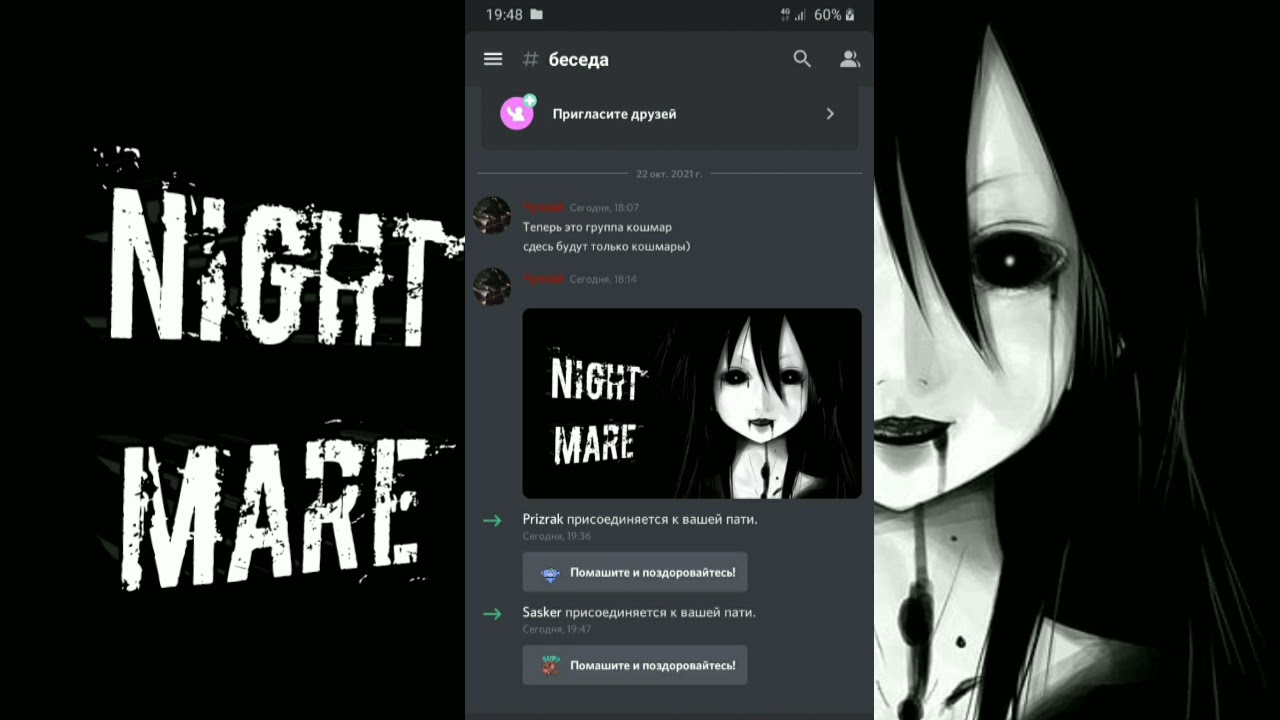Tap the wave sticker icon for Prizrak

click(550, 573)
